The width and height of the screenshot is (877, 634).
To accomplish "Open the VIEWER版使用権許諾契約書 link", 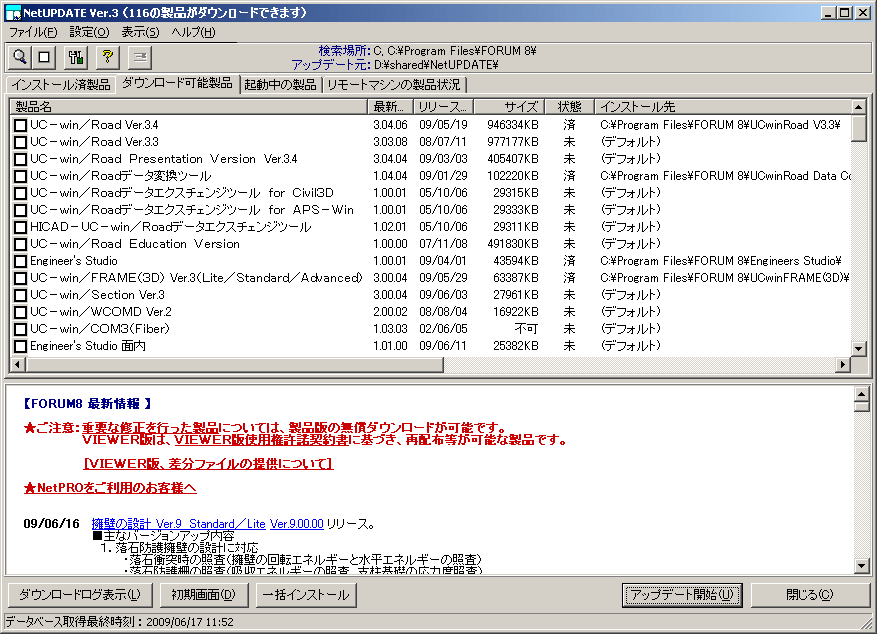I will 262,440.
